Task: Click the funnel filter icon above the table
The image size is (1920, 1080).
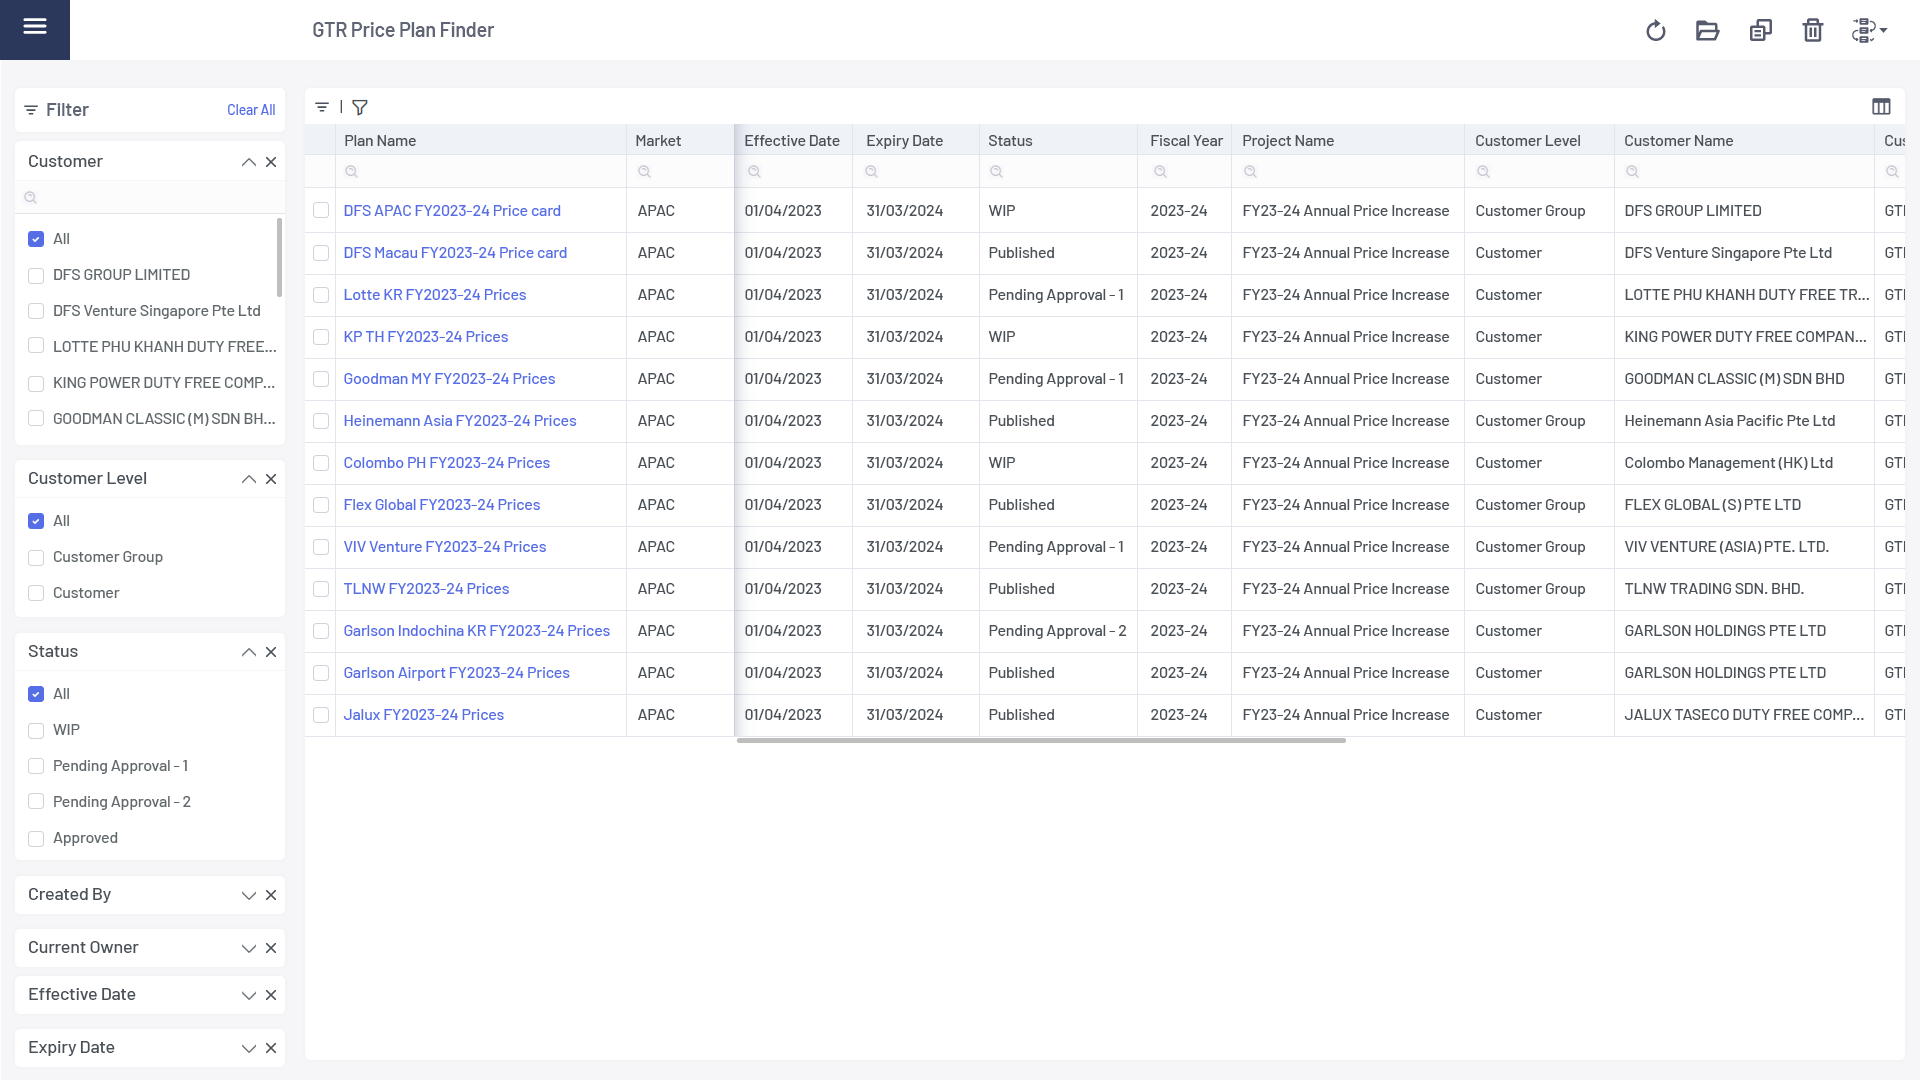Action: (360, 107)
